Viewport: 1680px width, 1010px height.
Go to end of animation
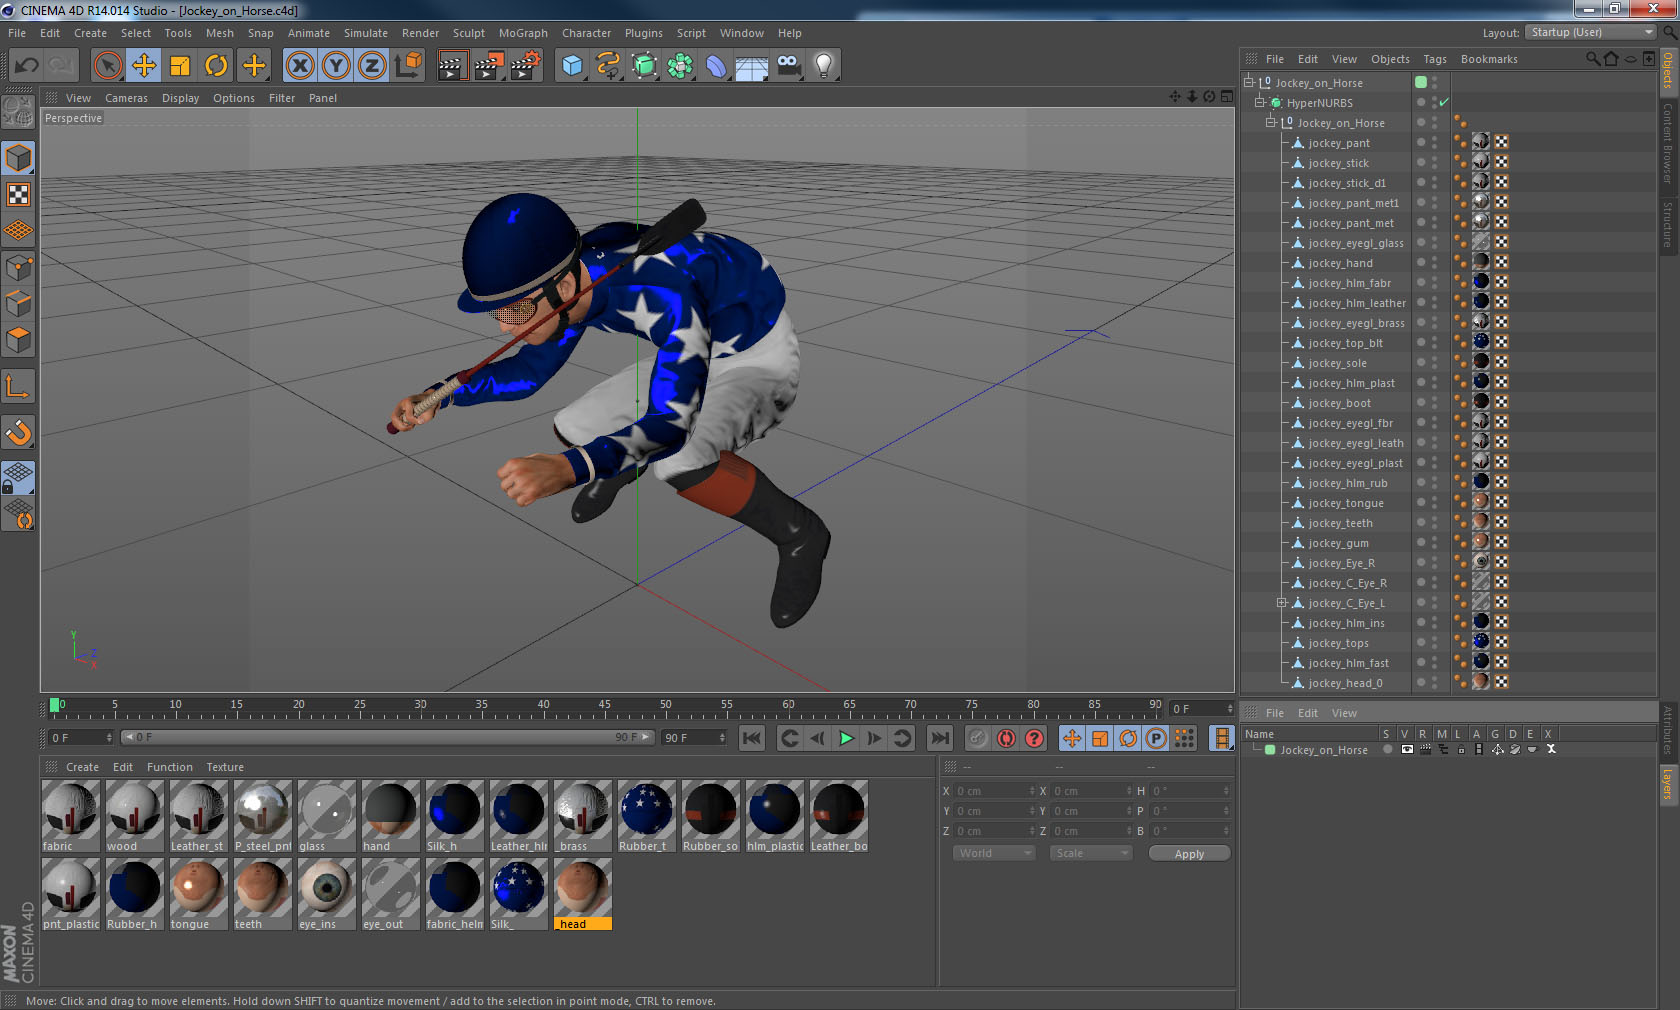tap(940, 738)
